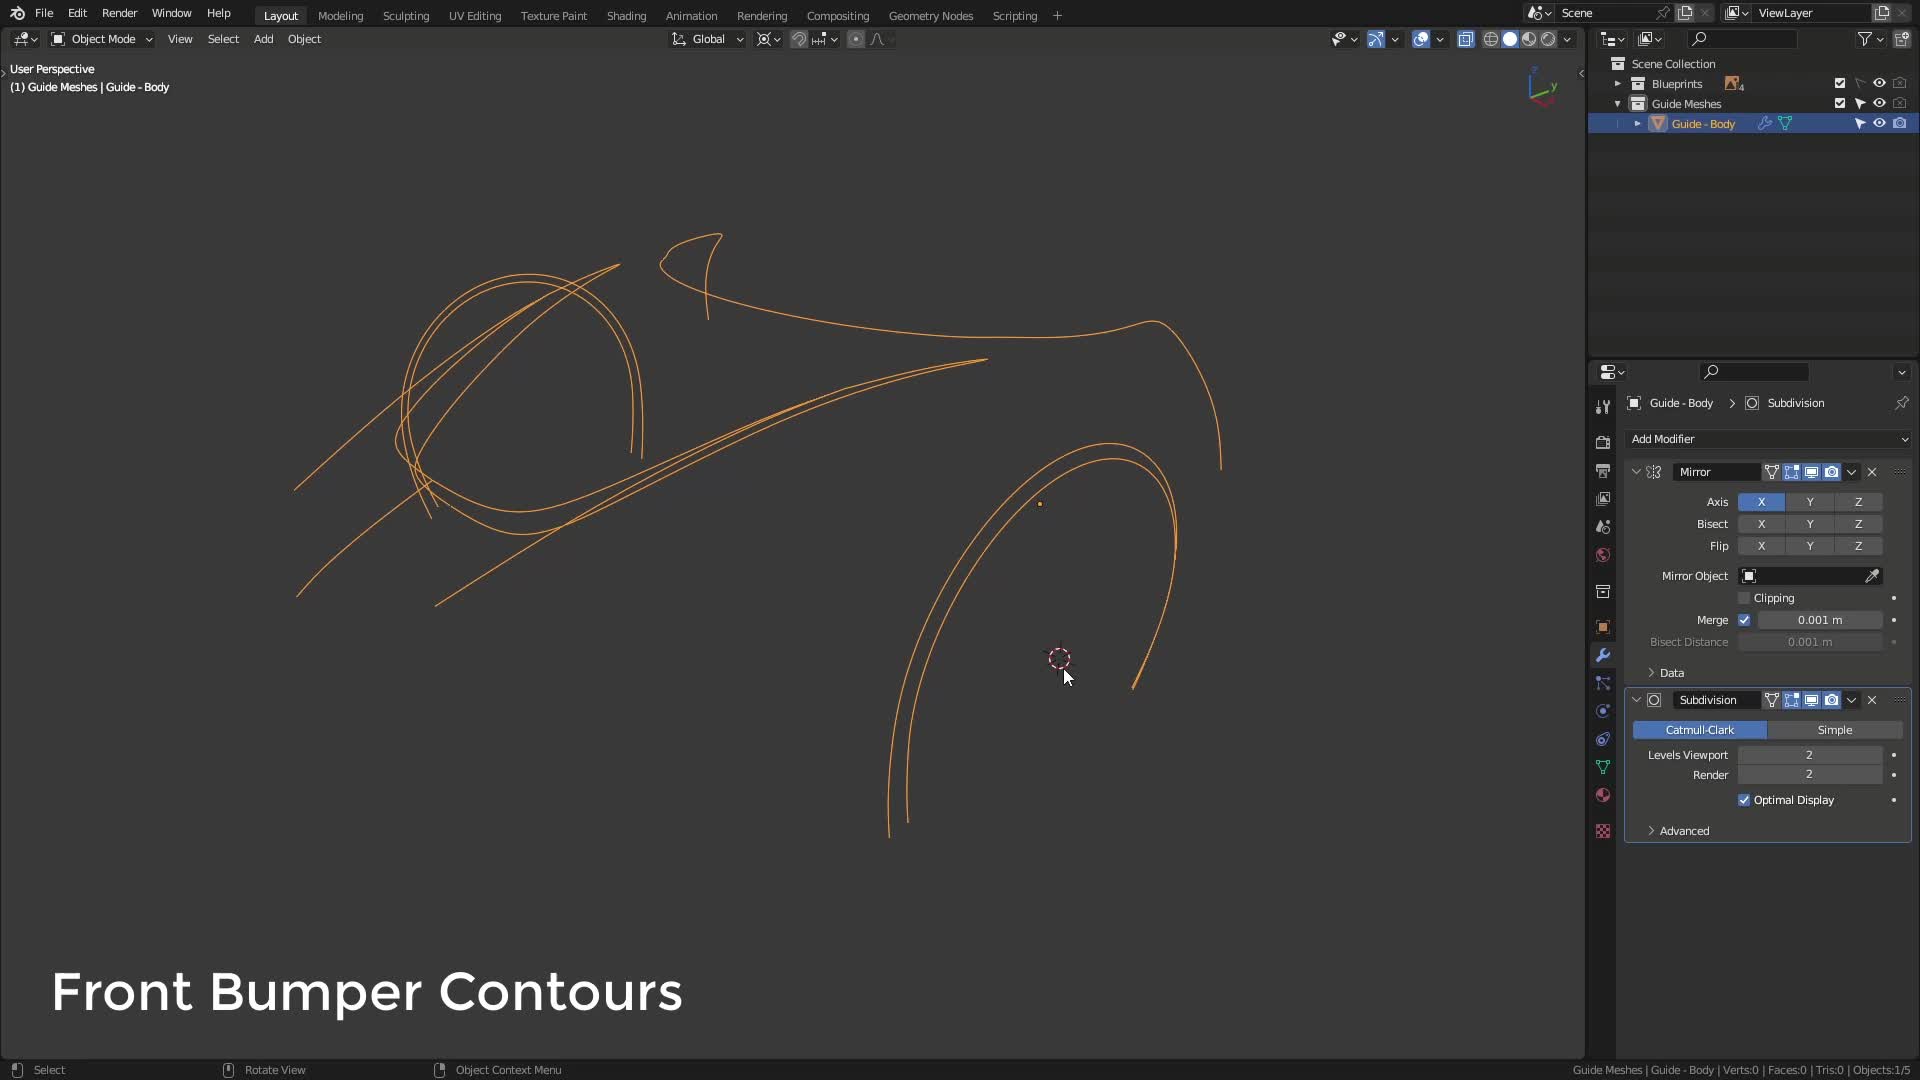Click the navigation axis gizmo

pos(1541,88)
